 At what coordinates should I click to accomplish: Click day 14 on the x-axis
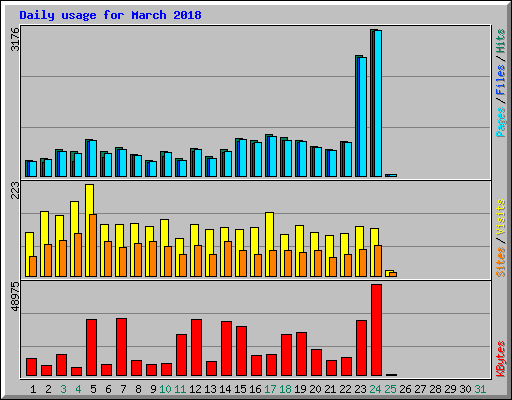tap(225, 389)
